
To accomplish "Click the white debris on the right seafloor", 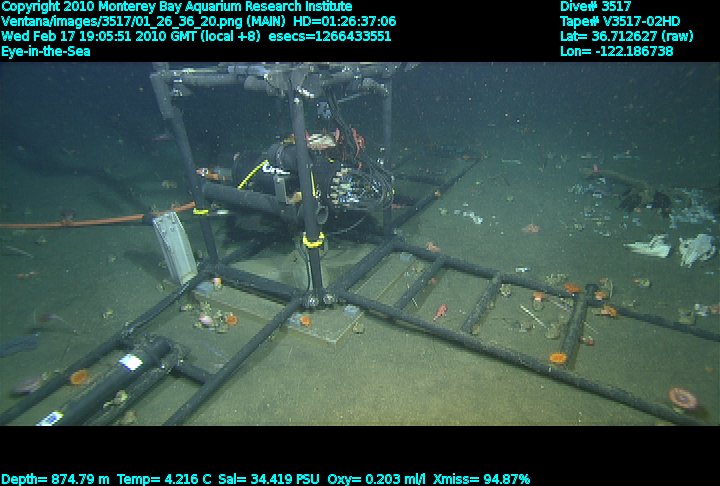I will click(x=696, y=248).
